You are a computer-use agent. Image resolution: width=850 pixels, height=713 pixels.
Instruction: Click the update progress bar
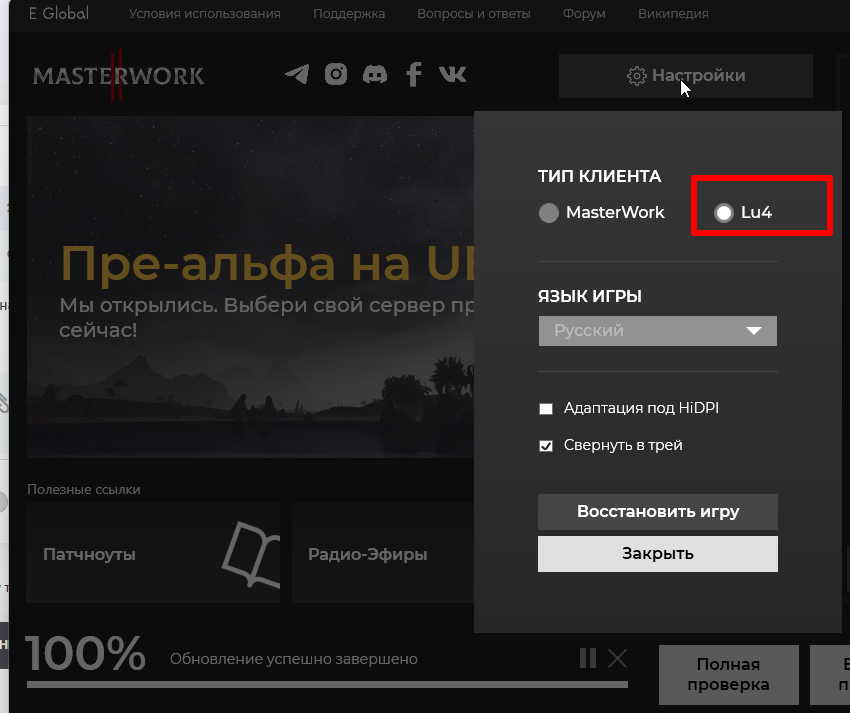pos(327,684)
